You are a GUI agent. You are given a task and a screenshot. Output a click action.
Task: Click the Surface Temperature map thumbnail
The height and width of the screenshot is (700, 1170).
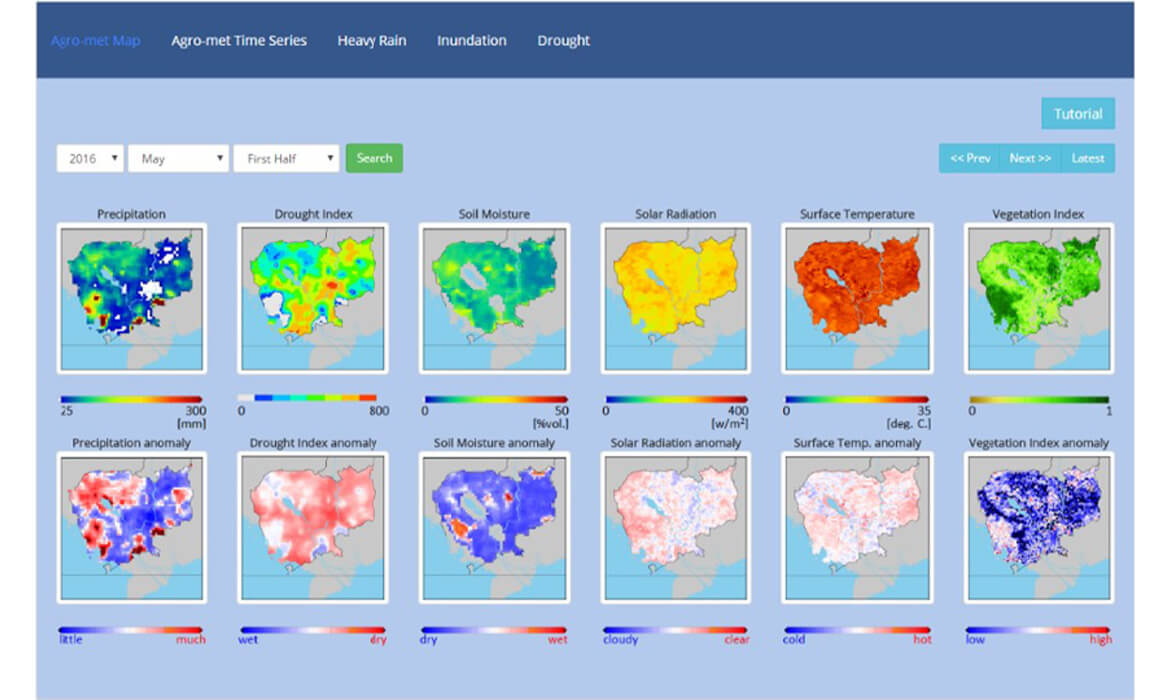pyautogui.click(x=857, y=298)
